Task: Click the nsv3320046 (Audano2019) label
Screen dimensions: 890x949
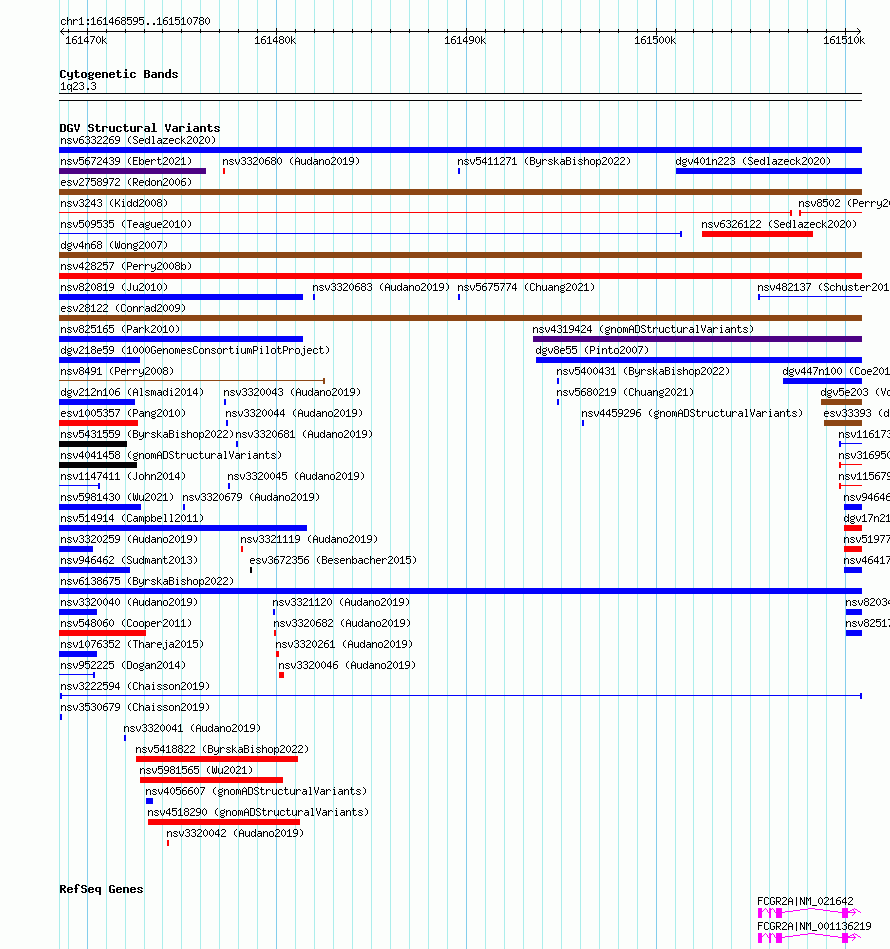Action: (x=347, y=665)
